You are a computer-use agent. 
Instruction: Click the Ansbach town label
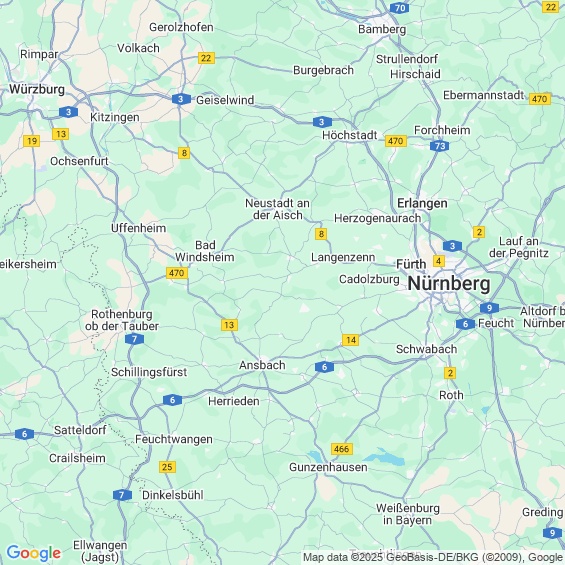(x=262, y=365)
